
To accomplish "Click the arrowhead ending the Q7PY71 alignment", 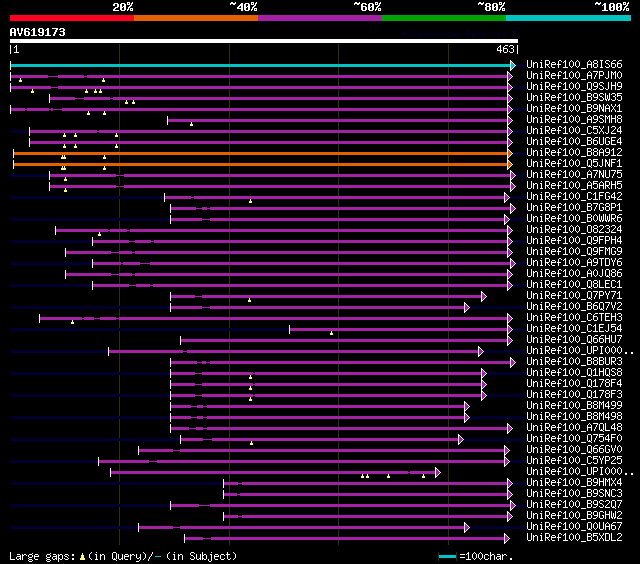I will pyautogui.click(x=484, y=297).
